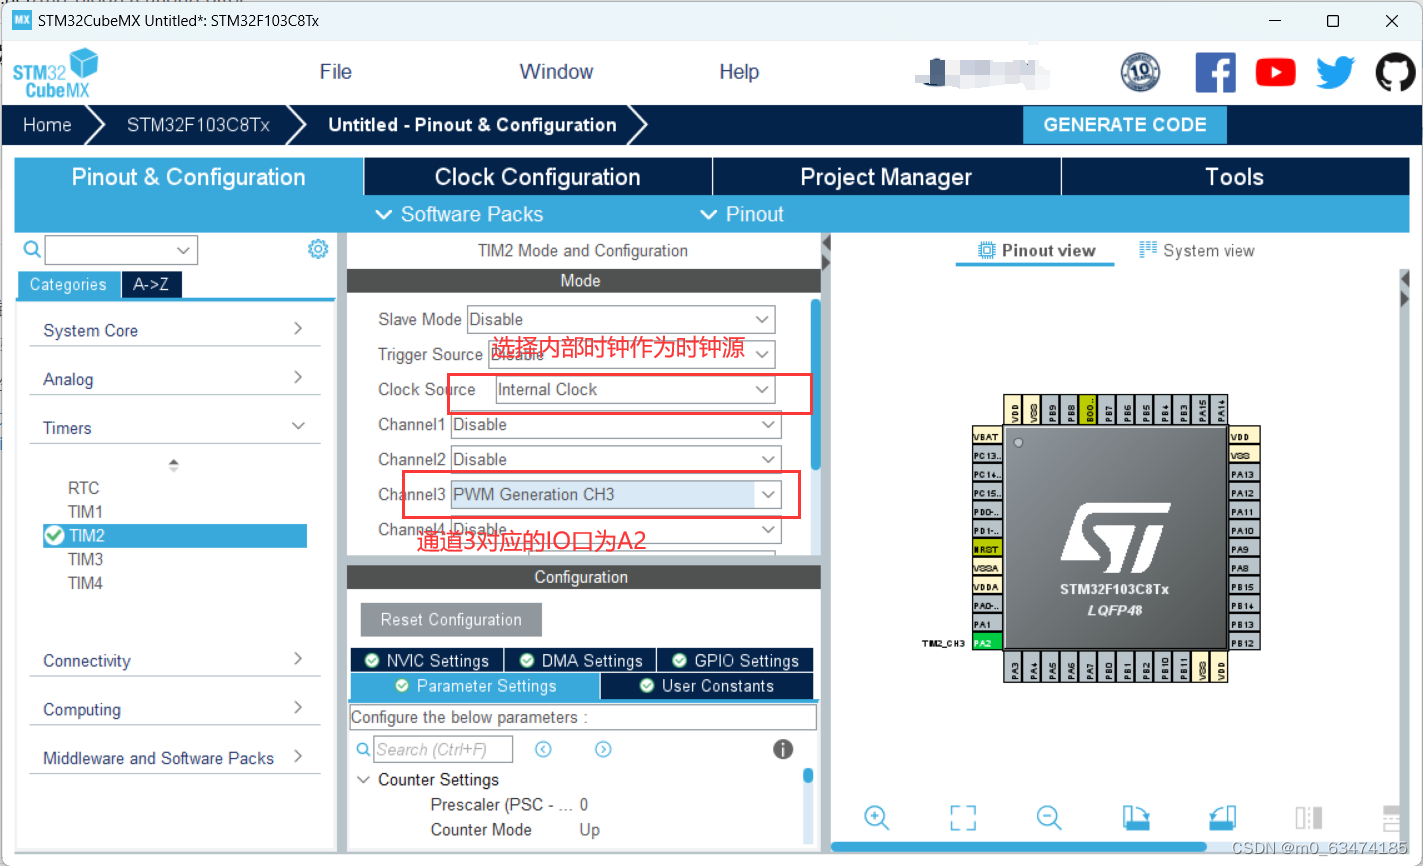Image resolution: width=1423 pixels, height=866 pixels.
Task: Expand the Connectivity category
Action: tap(175, 660)
